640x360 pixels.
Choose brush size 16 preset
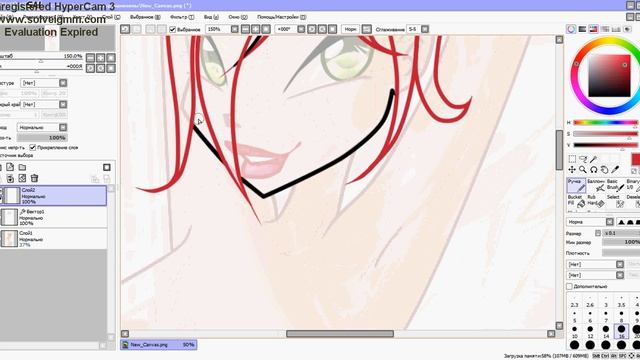coord(621,331)
